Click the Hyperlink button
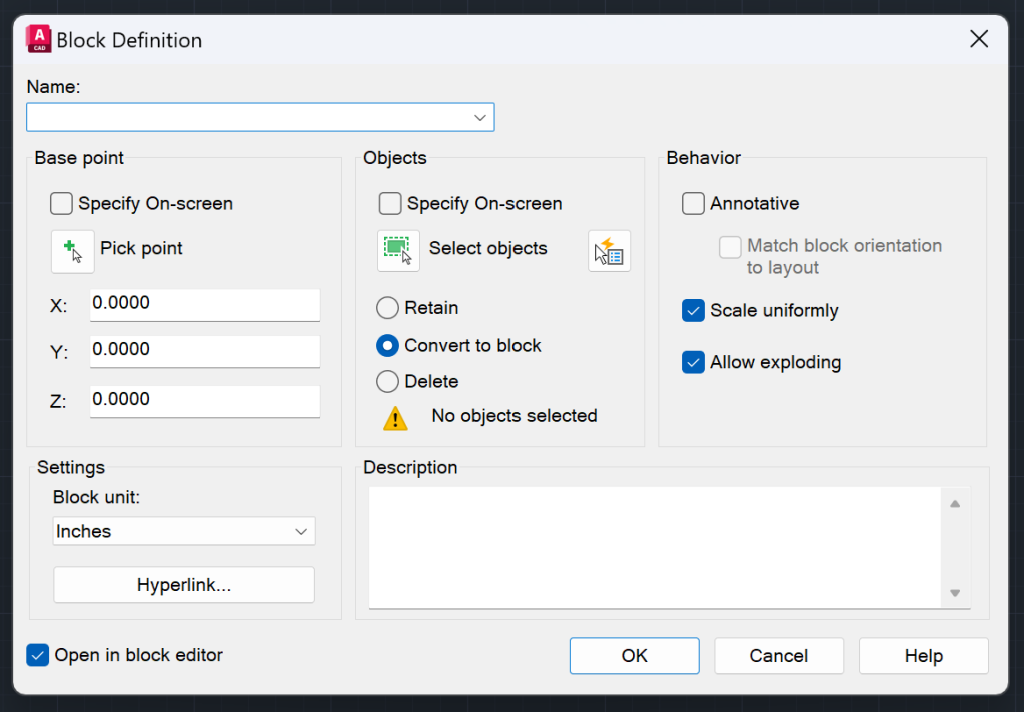1024x712 pixels. point(183,584)
